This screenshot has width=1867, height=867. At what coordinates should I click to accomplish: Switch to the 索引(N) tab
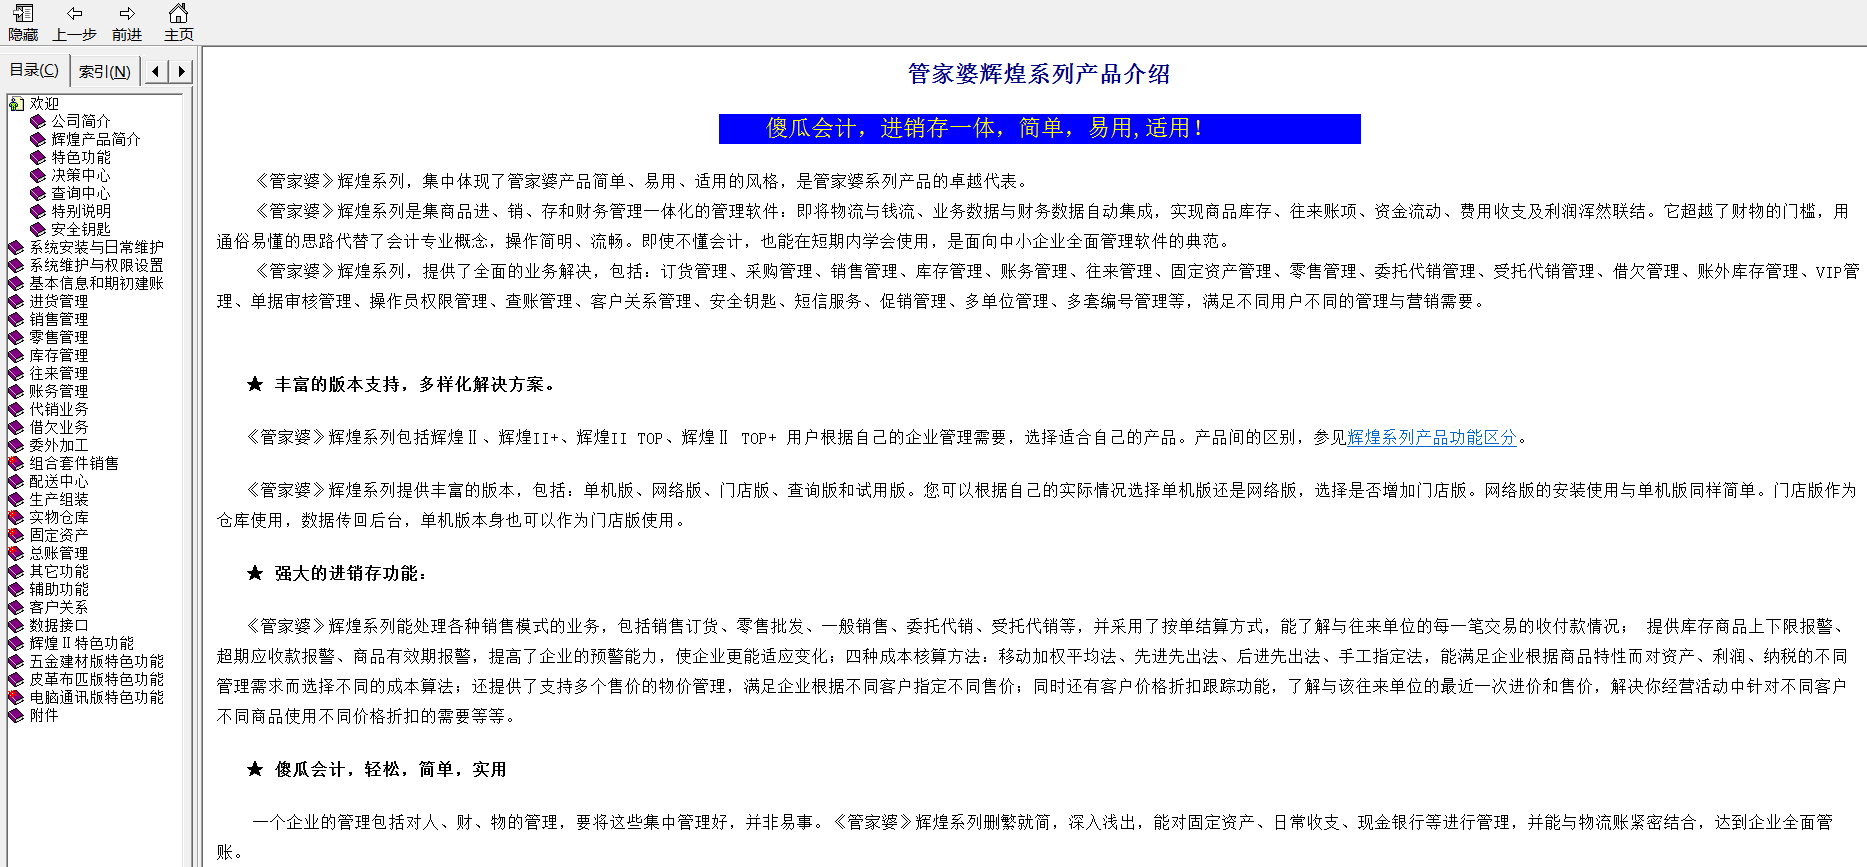click(x=105, y=71)
